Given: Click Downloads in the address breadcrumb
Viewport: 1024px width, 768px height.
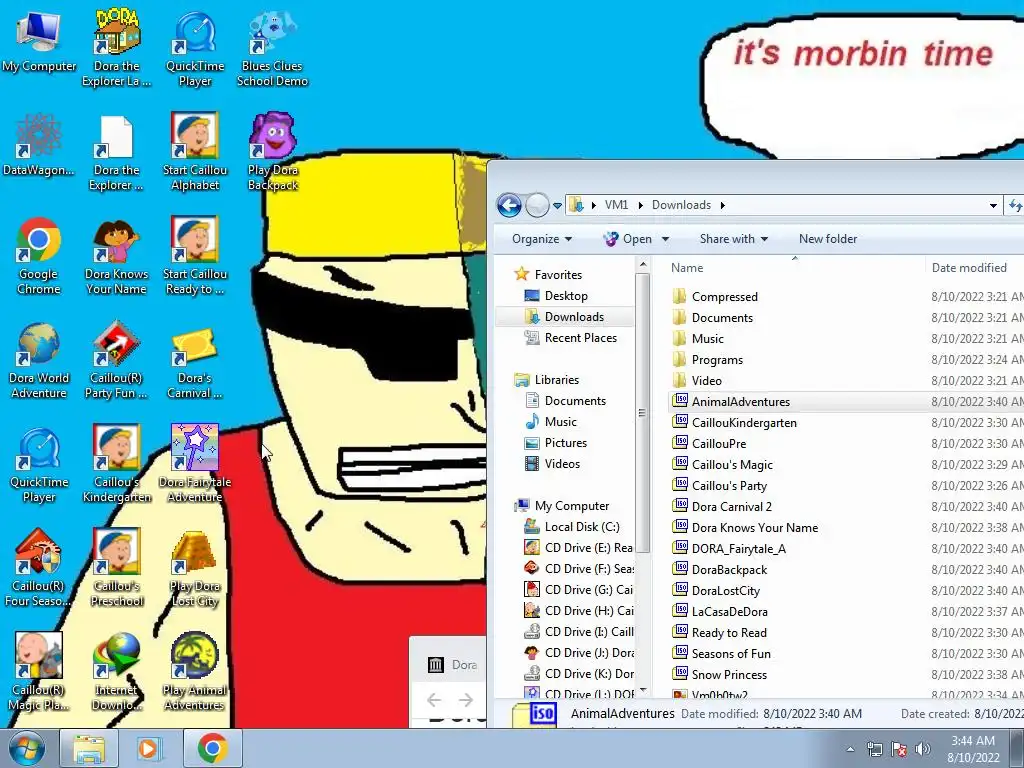Looking at the screenshot, I should pos(681,205).
